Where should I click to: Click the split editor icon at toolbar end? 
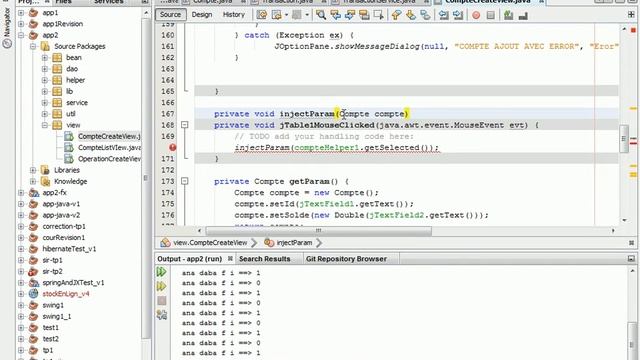click(631, 15)
